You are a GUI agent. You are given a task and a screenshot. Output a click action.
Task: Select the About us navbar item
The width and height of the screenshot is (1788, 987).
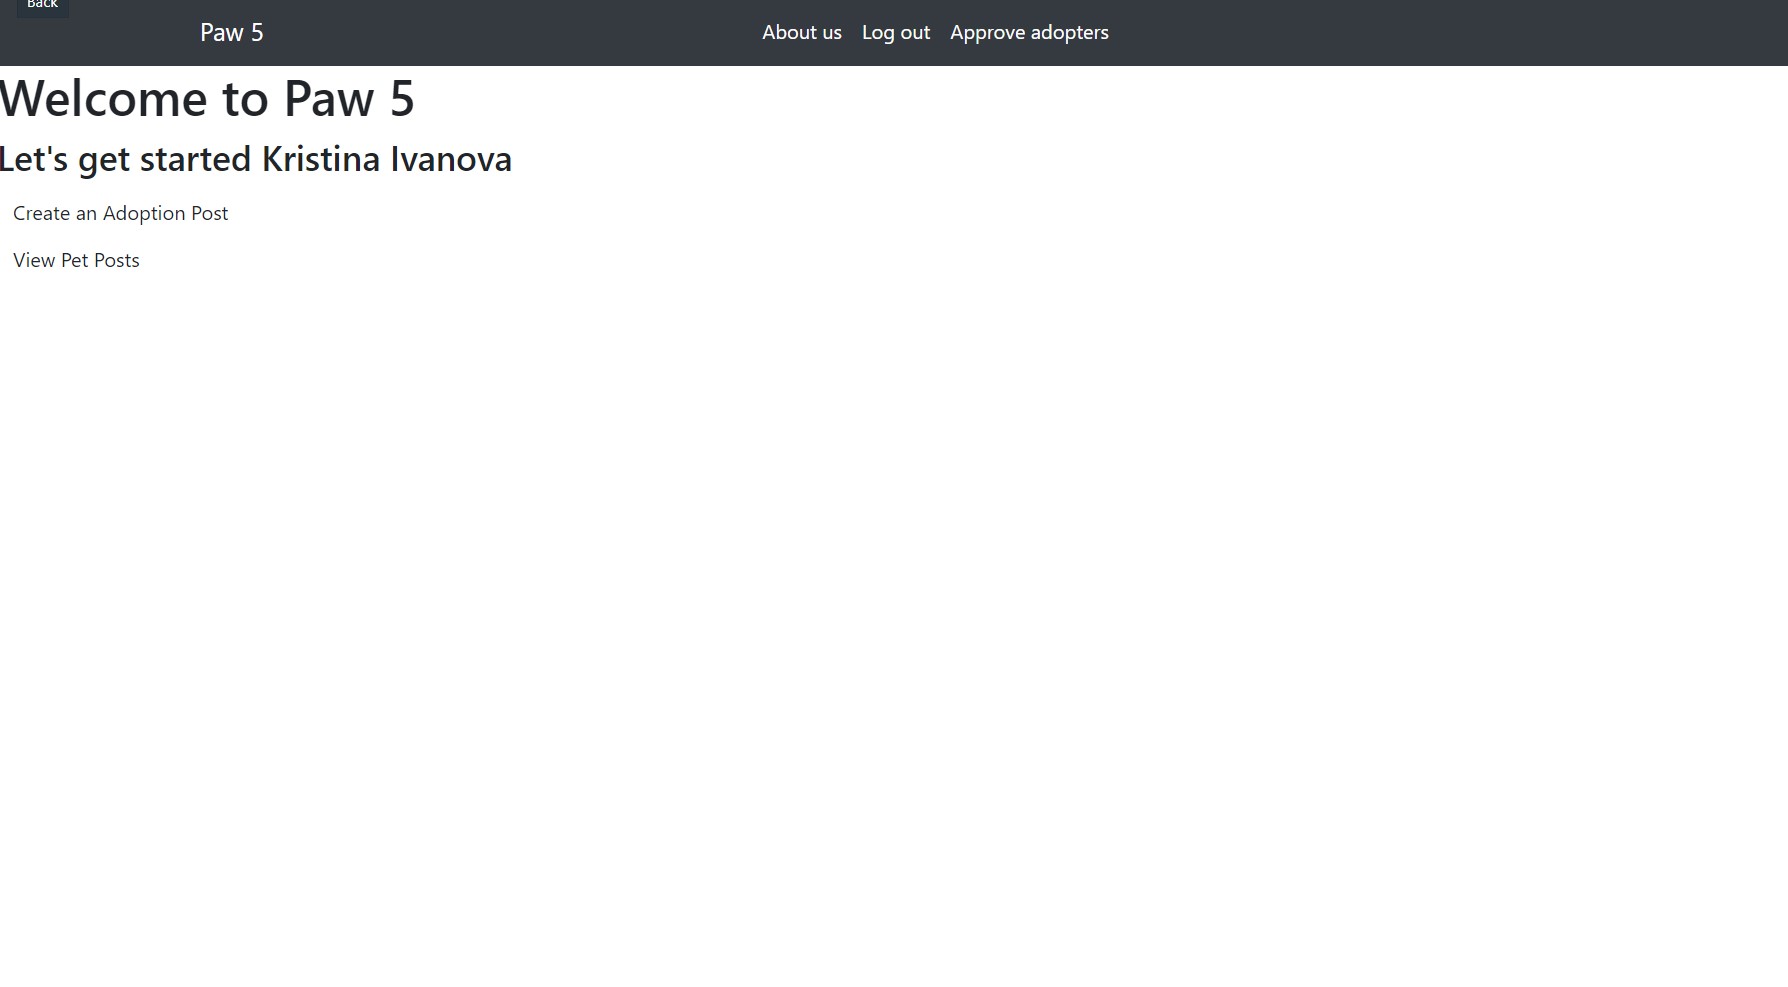tap(801, 33)
